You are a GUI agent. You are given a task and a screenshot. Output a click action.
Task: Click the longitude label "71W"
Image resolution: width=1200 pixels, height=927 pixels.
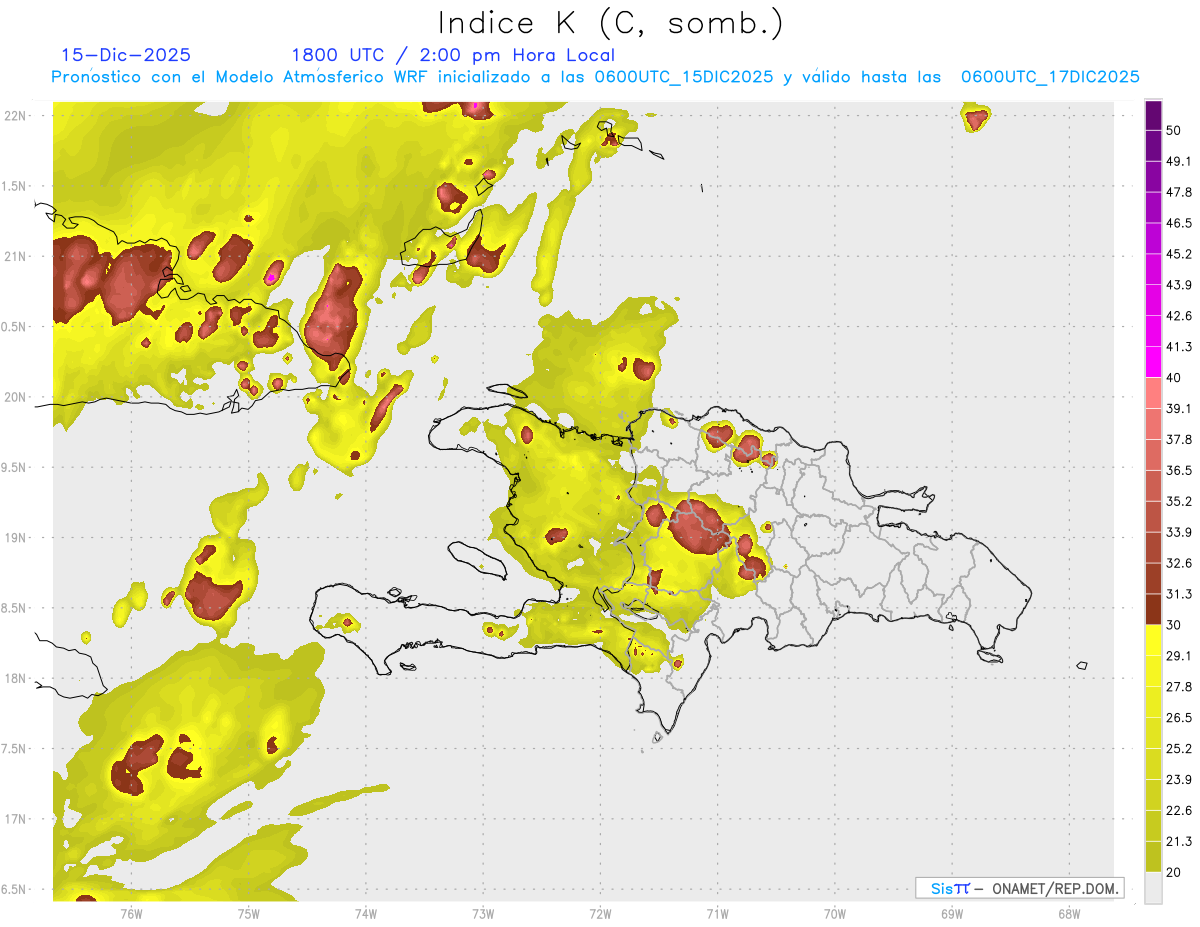coord(717,914)
